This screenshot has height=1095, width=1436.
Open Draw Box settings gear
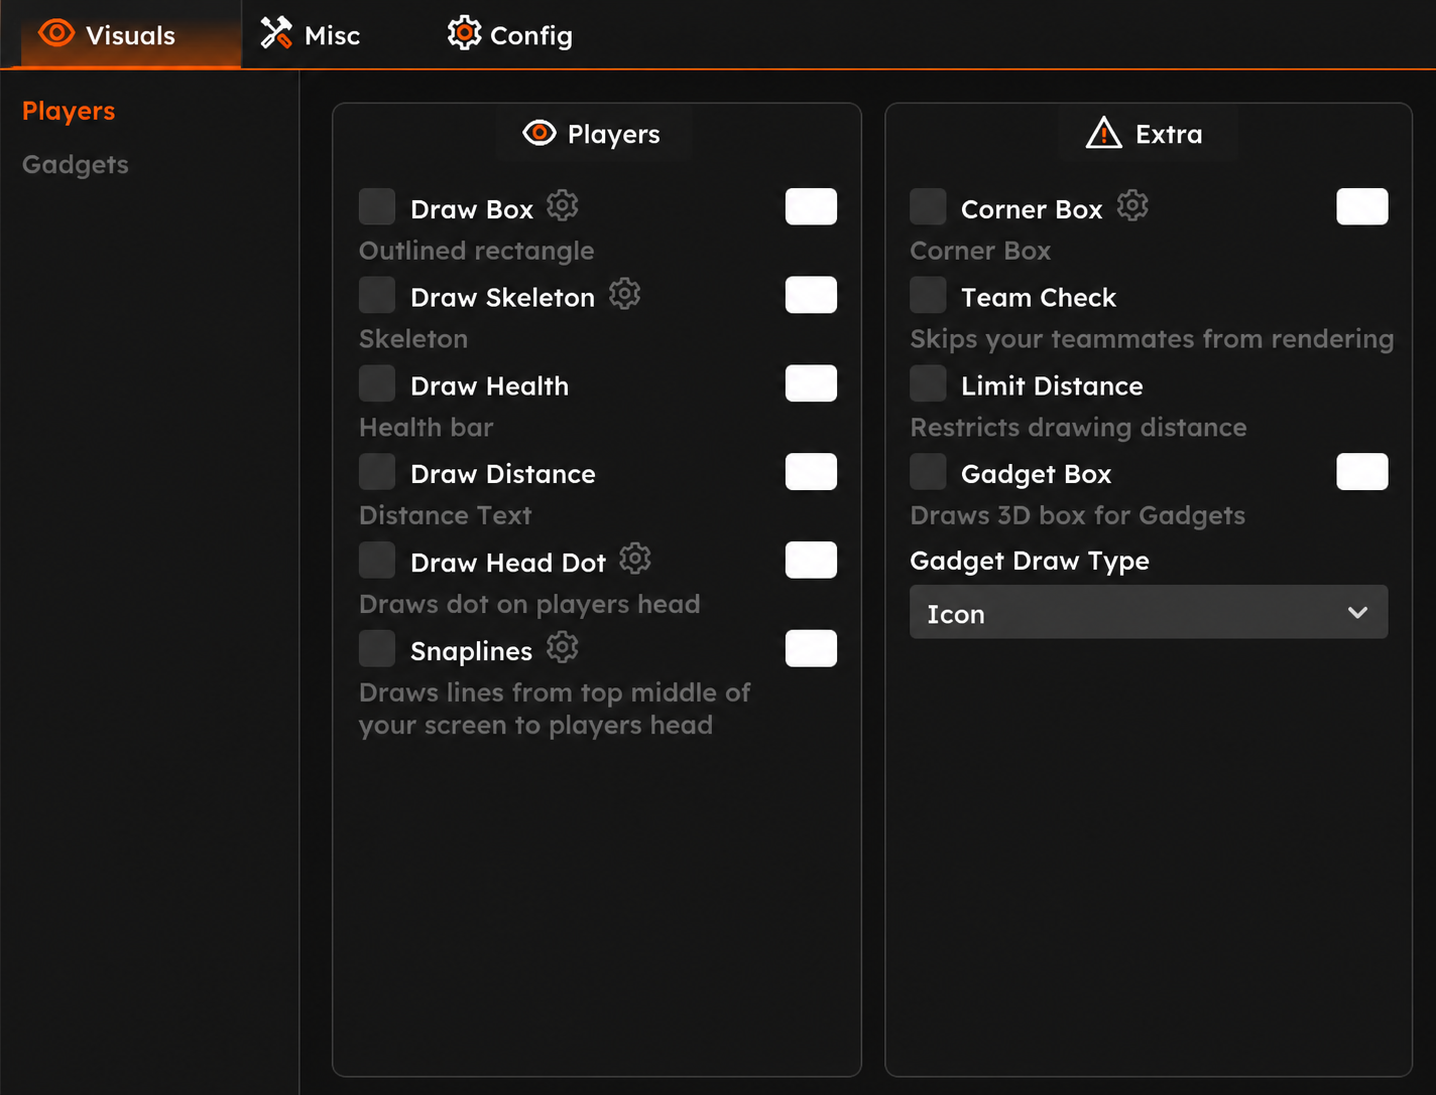(x=562, y=206)
